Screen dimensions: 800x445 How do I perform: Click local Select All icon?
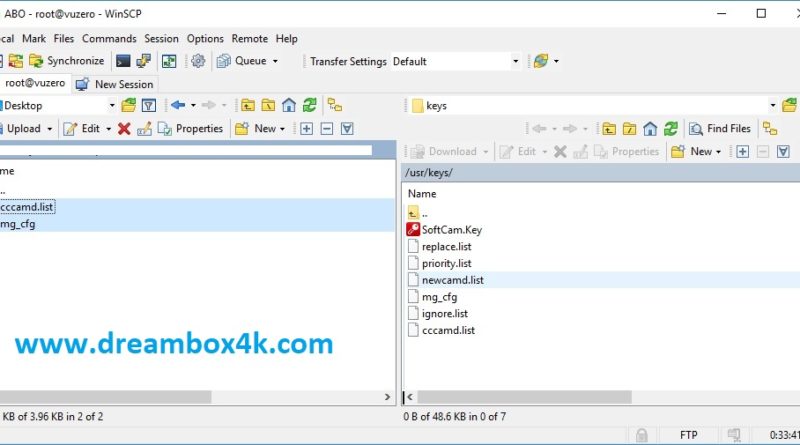point(347,129)
